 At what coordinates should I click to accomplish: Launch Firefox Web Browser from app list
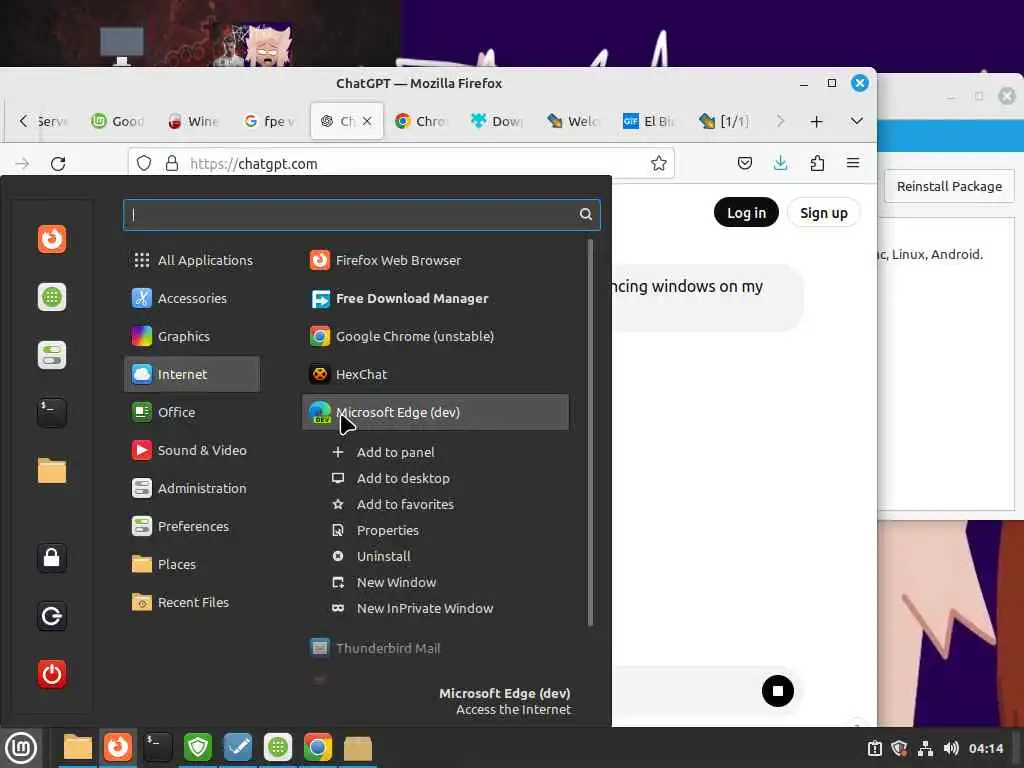coord(435,261)
